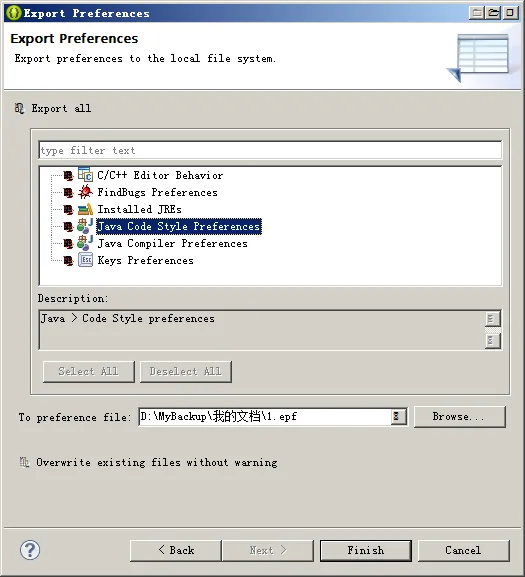The image size is (525, 577).
Task: Click the Eclipse icon in the title bar
Action: coord(14,13)
